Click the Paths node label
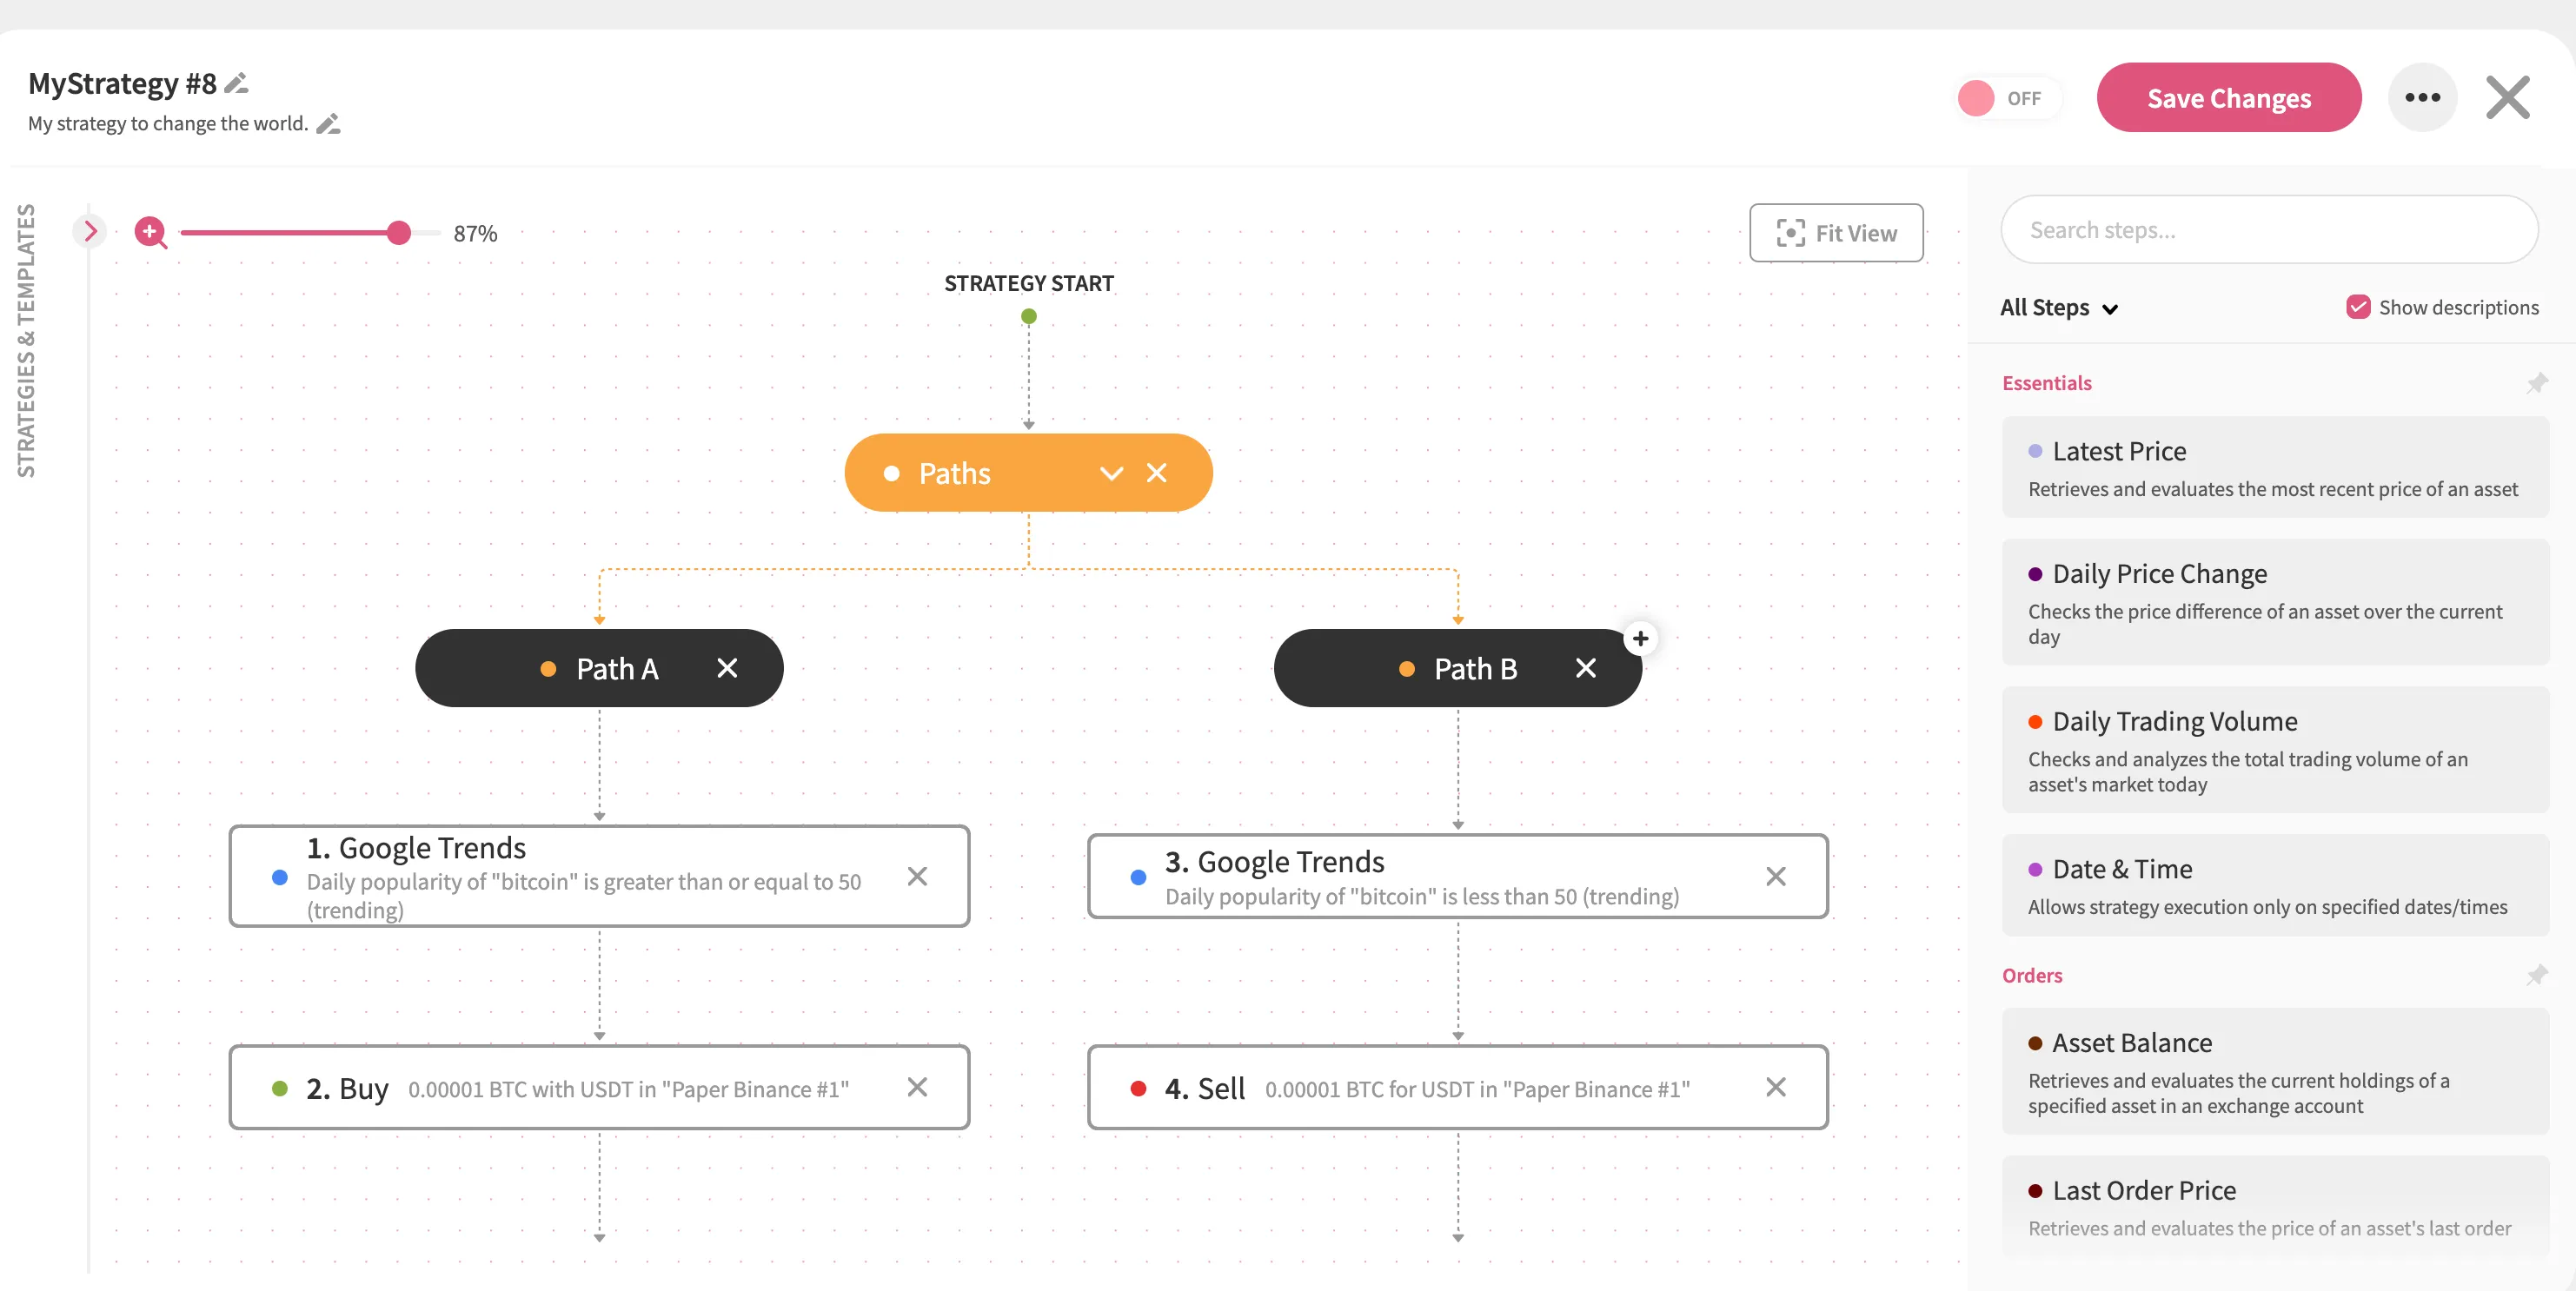2576x1291 pixels. [954, 473]
